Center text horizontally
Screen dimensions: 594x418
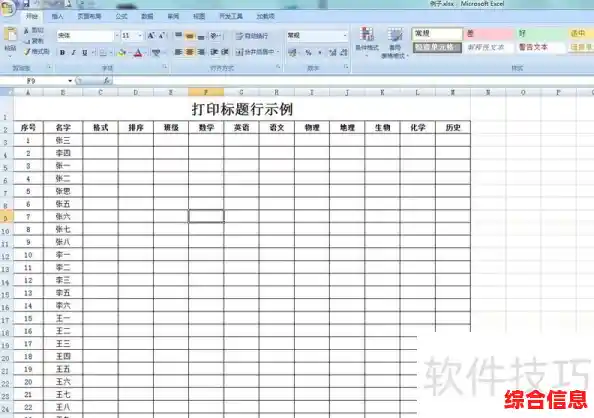(x=189, y=52)
